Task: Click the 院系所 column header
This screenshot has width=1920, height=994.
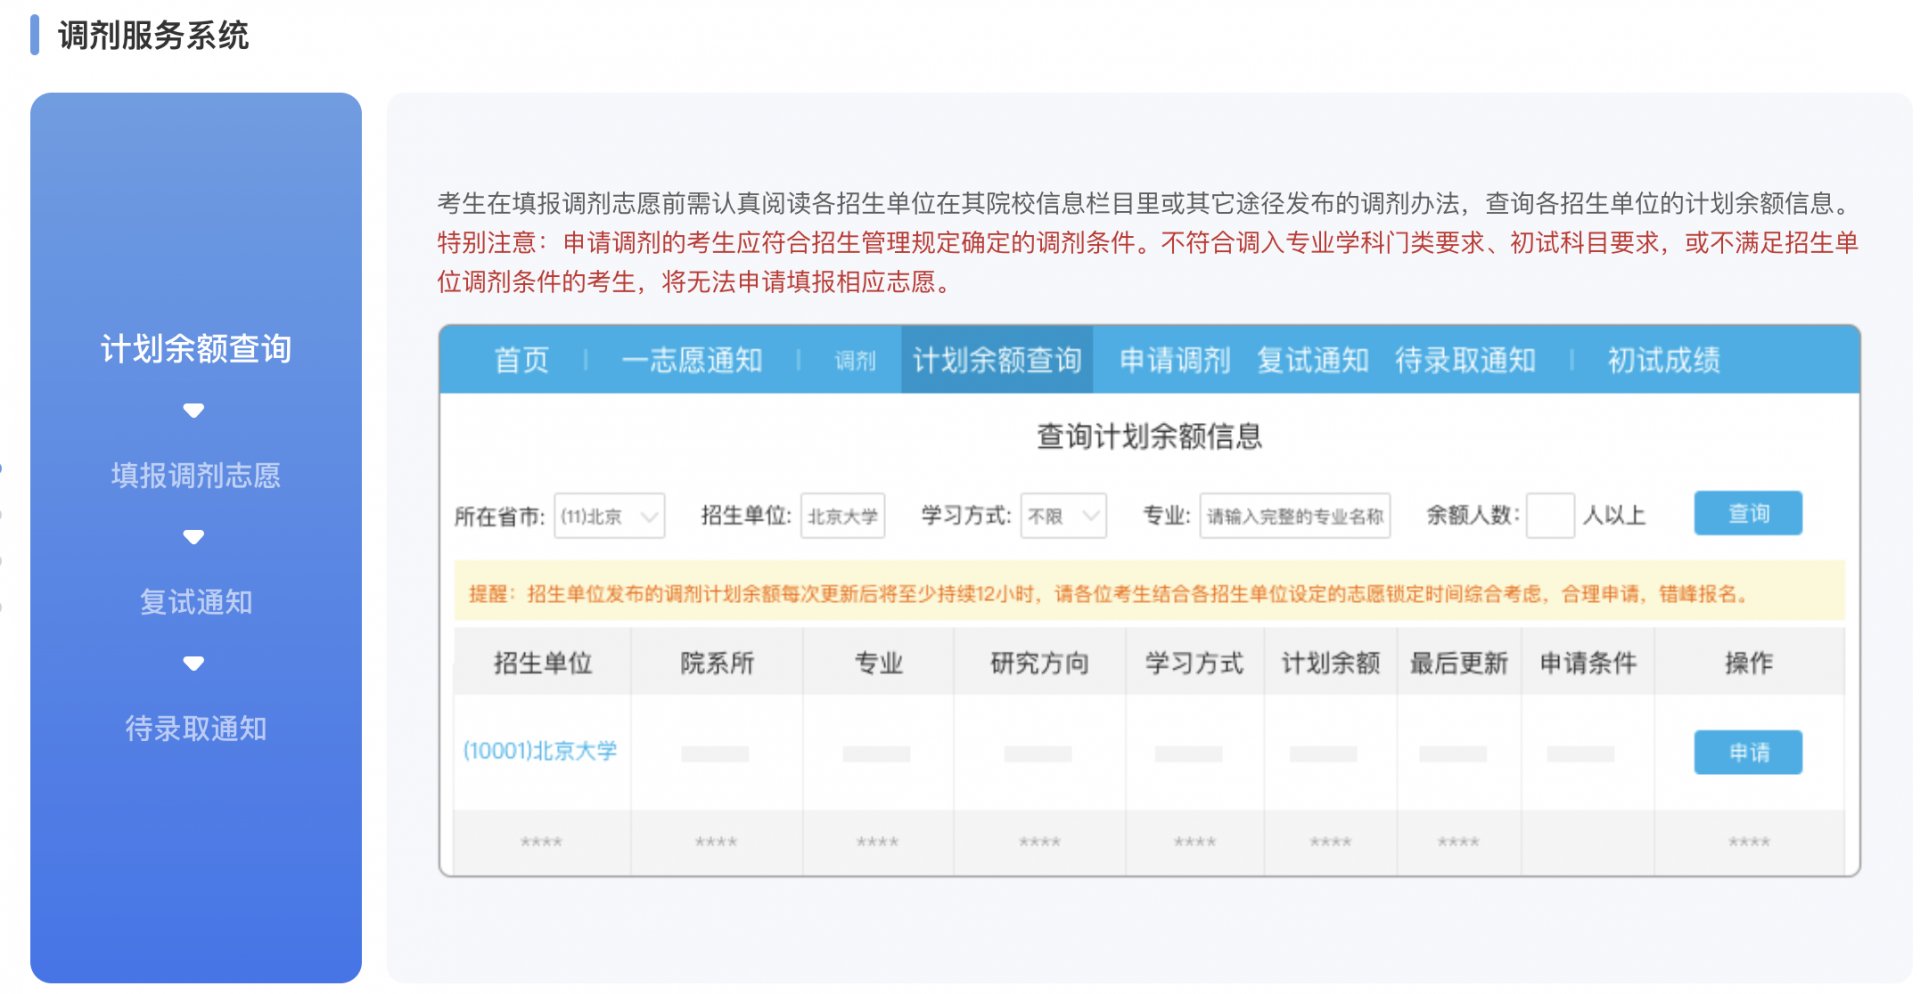Action: click(x=717, y=663)
